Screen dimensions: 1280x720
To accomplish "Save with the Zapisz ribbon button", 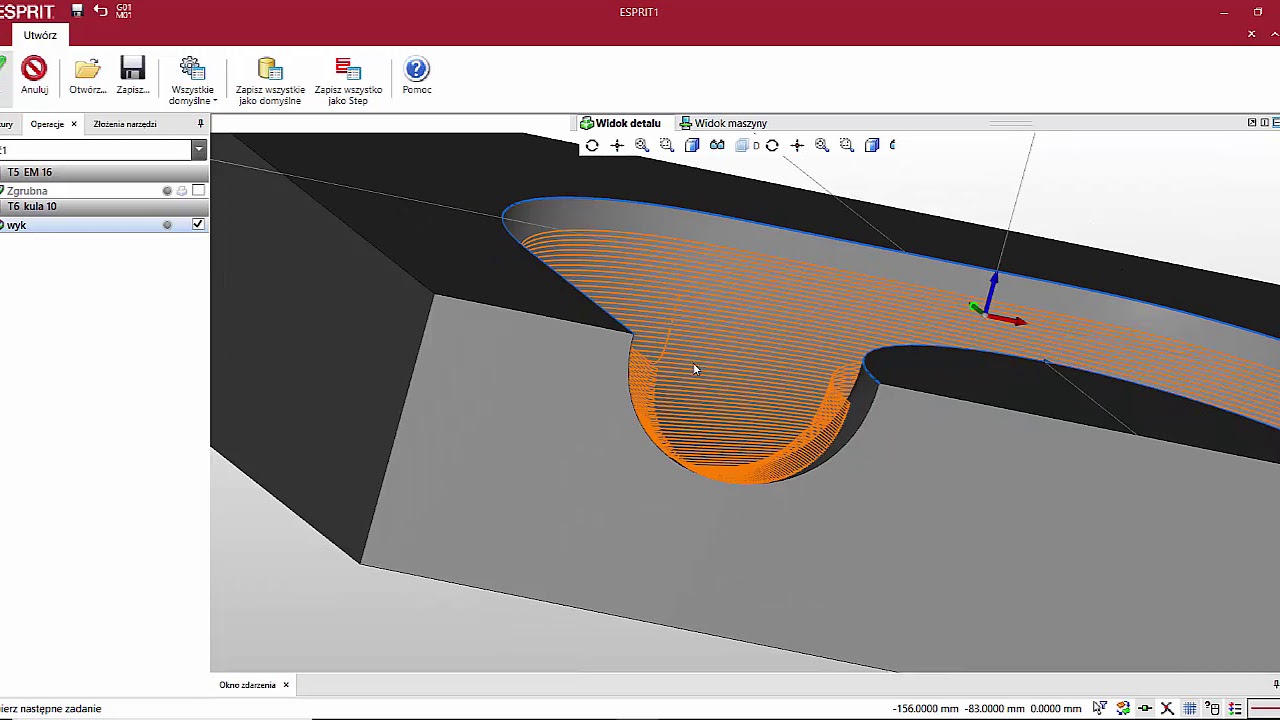I will point(133,76).
